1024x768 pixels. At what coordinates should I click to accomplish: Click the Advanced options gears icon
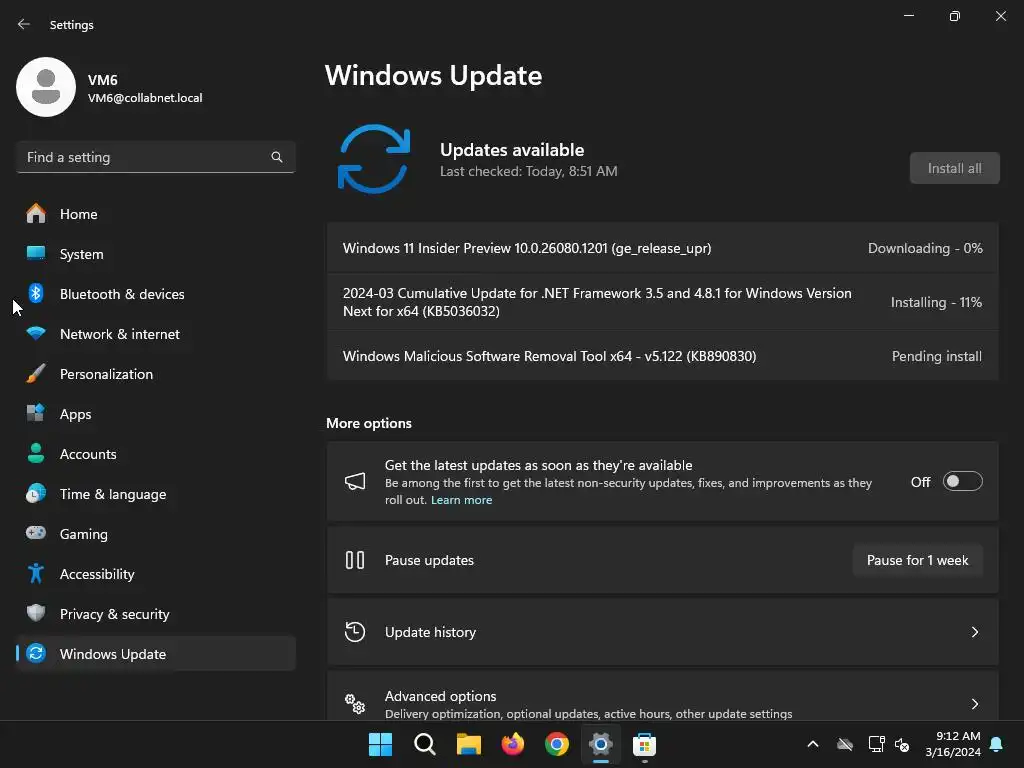pyautogui.click(x=355, y=703)
